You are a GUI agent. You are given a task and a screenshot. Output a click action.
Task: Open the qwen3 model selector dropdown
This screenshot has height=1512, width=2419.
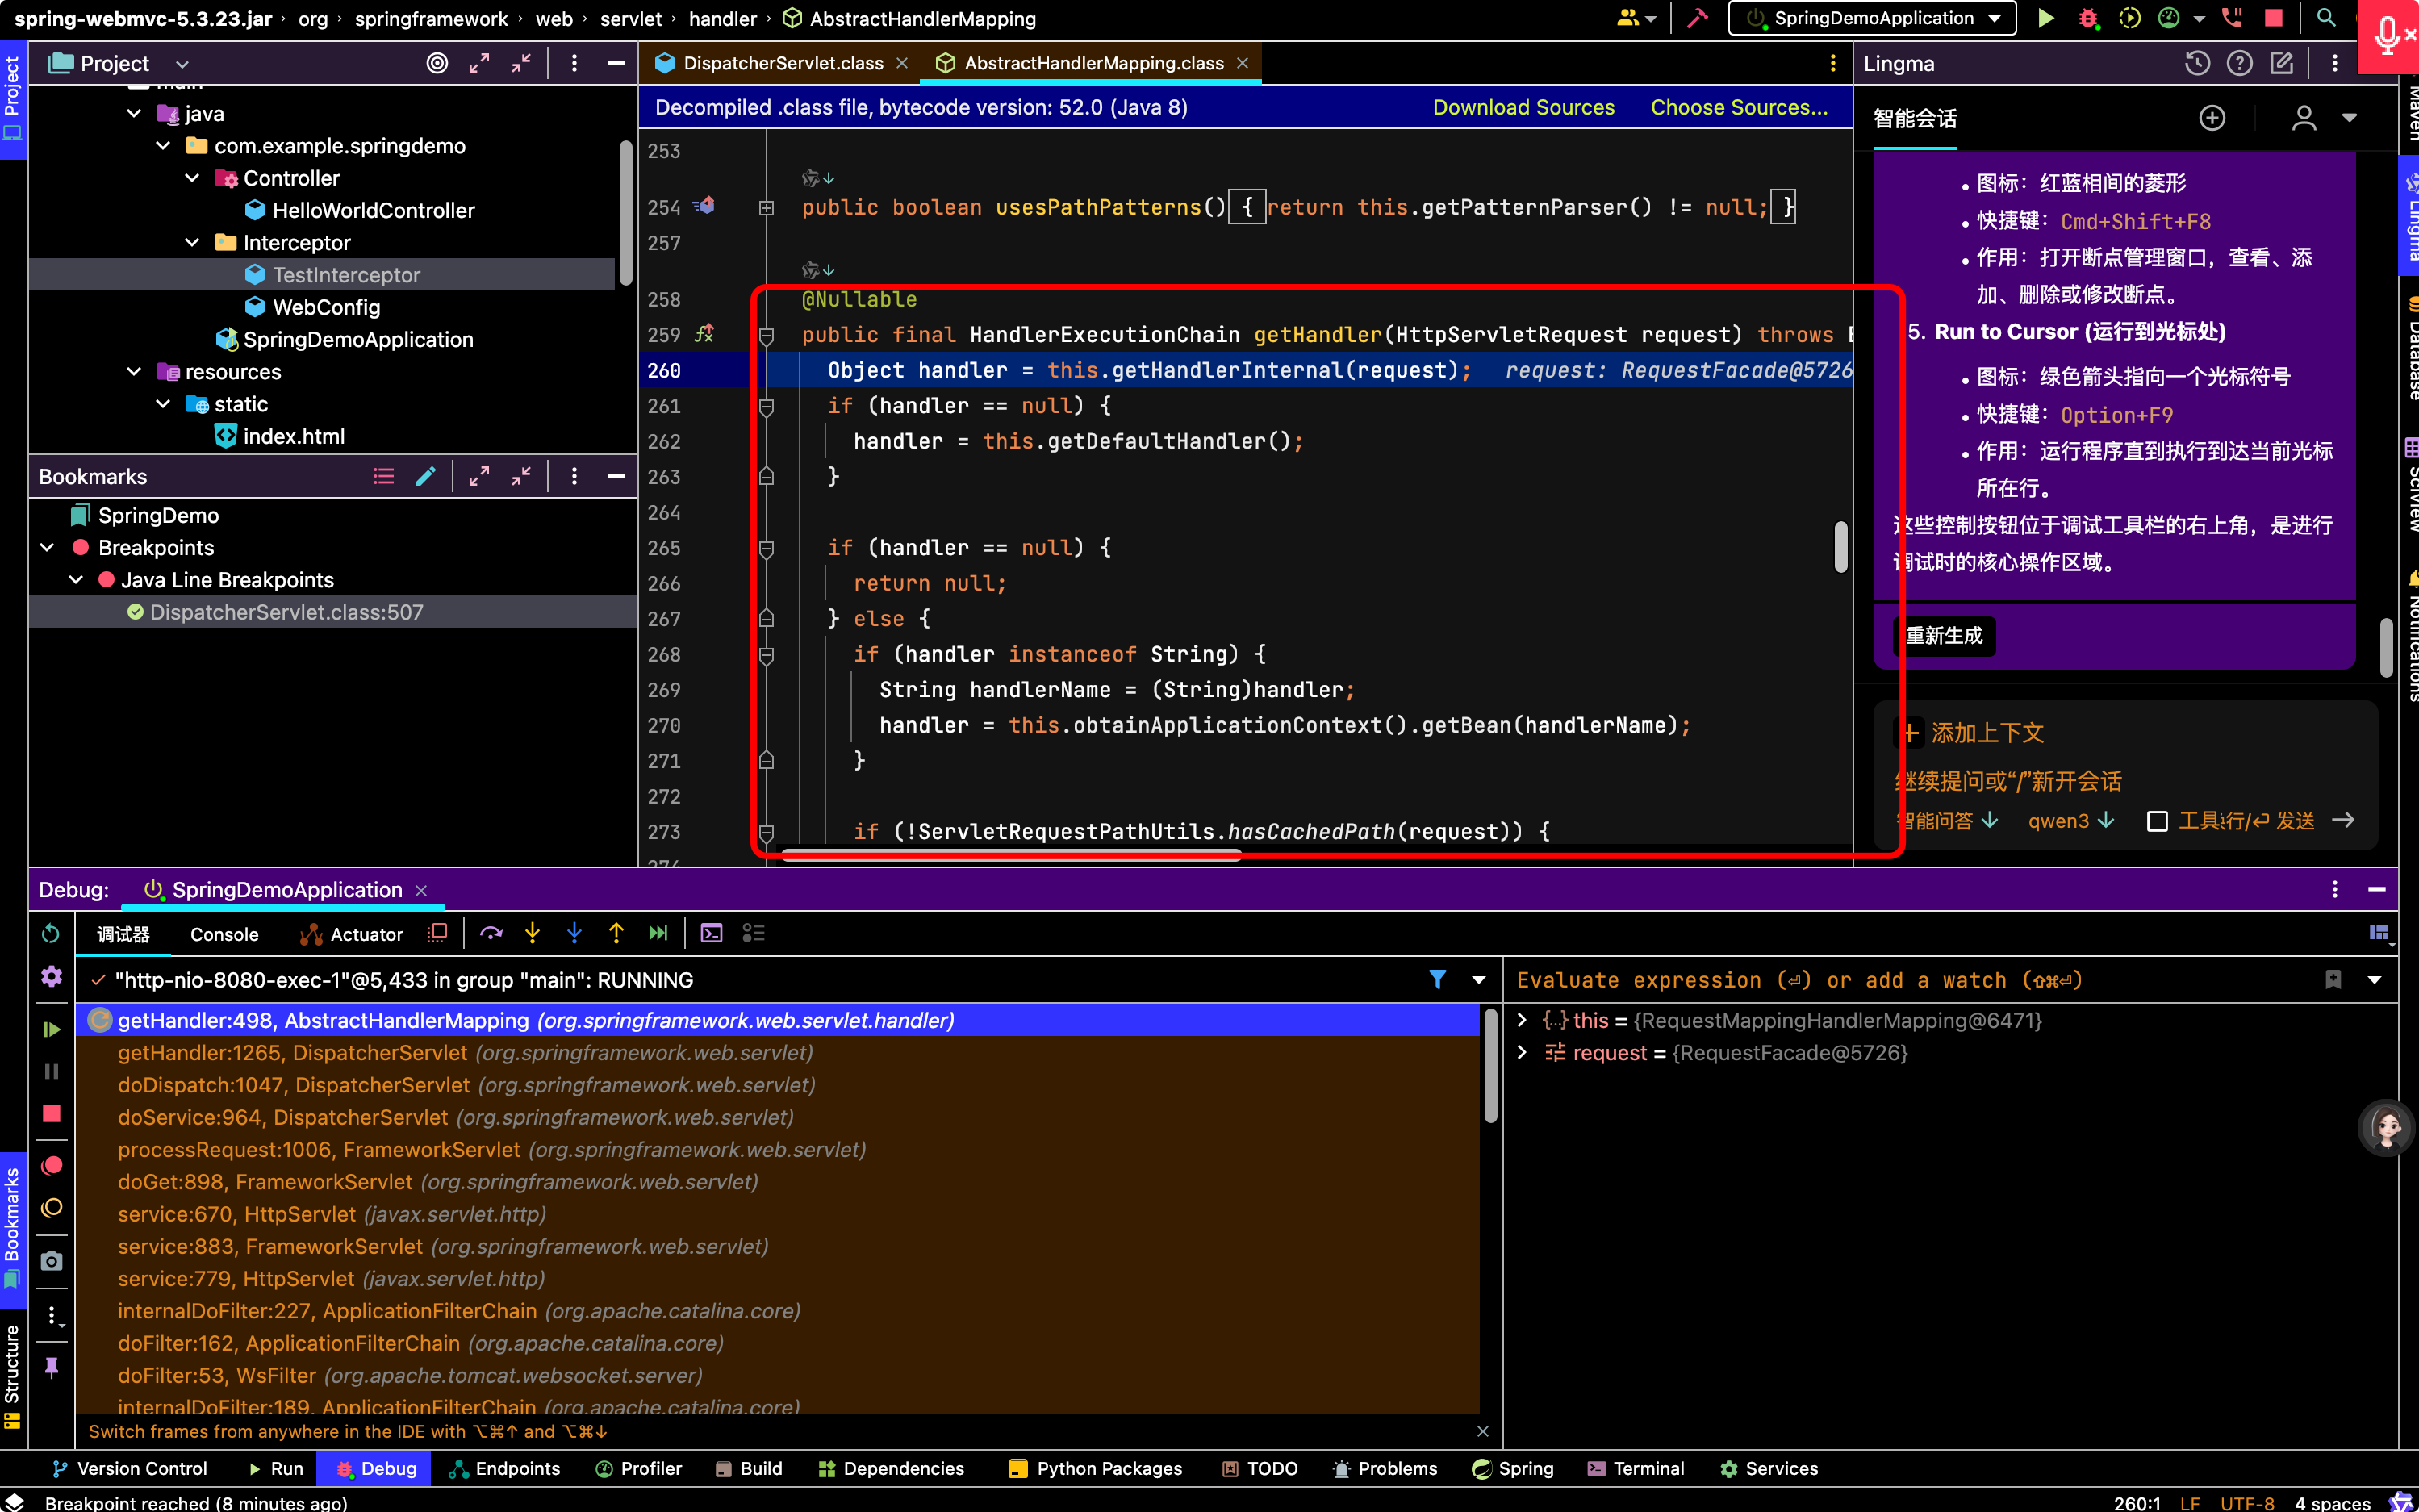tap(2070, 821)
